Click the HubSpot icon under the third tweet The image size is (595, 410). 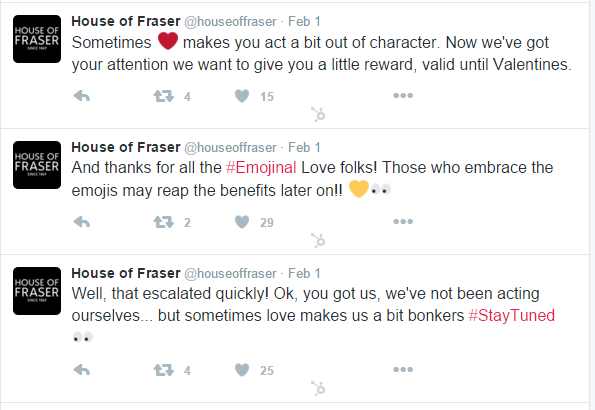tap(318, 389)
